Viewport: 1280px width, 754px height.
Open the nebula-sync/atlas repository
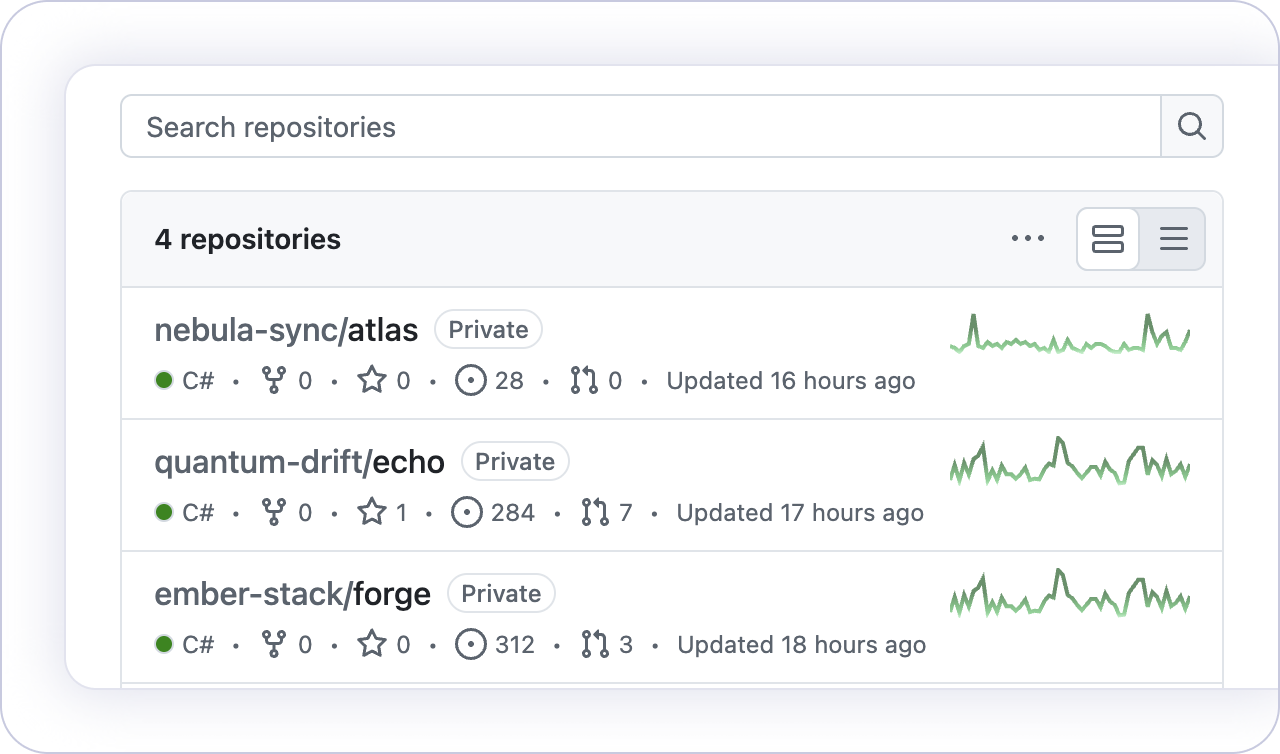(x=286, y=329)
